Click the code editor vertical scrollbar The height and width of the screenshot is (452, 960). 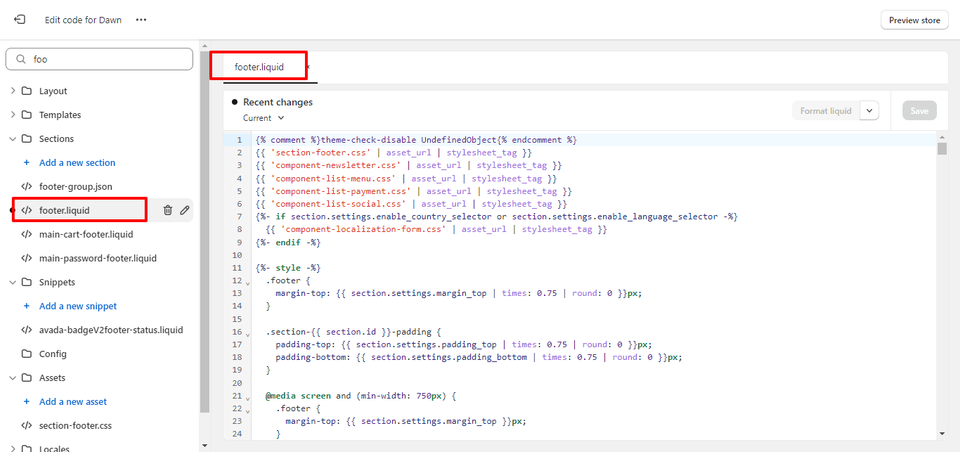[x=942, y=149]
